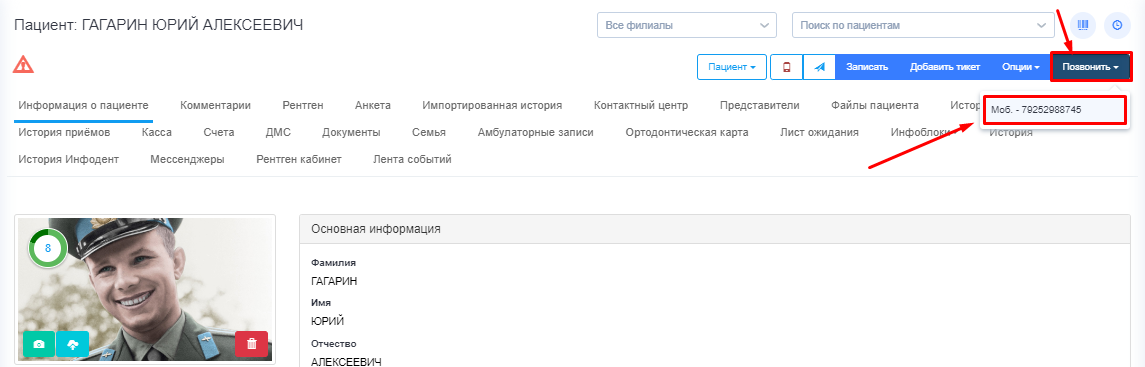
Task: Click the red warning triangle icon
Action: point(23,64)
